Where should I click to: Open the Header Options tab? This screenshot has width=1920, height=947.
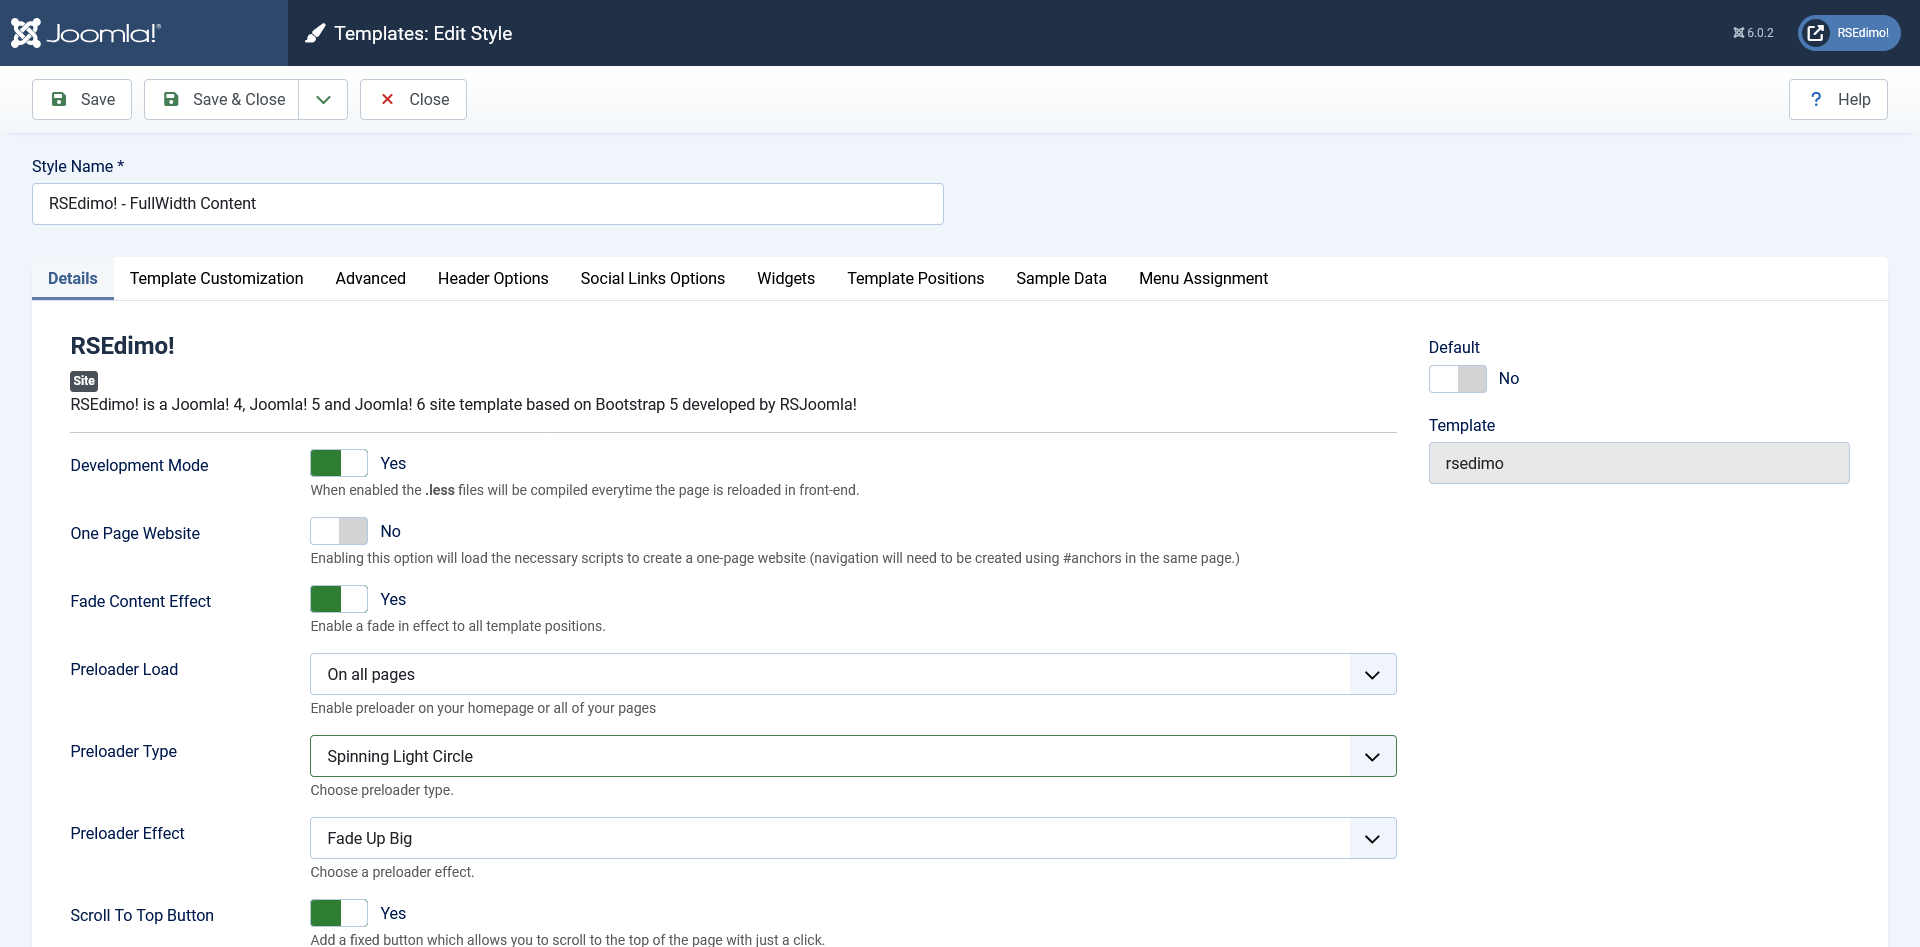coord(493,279)
